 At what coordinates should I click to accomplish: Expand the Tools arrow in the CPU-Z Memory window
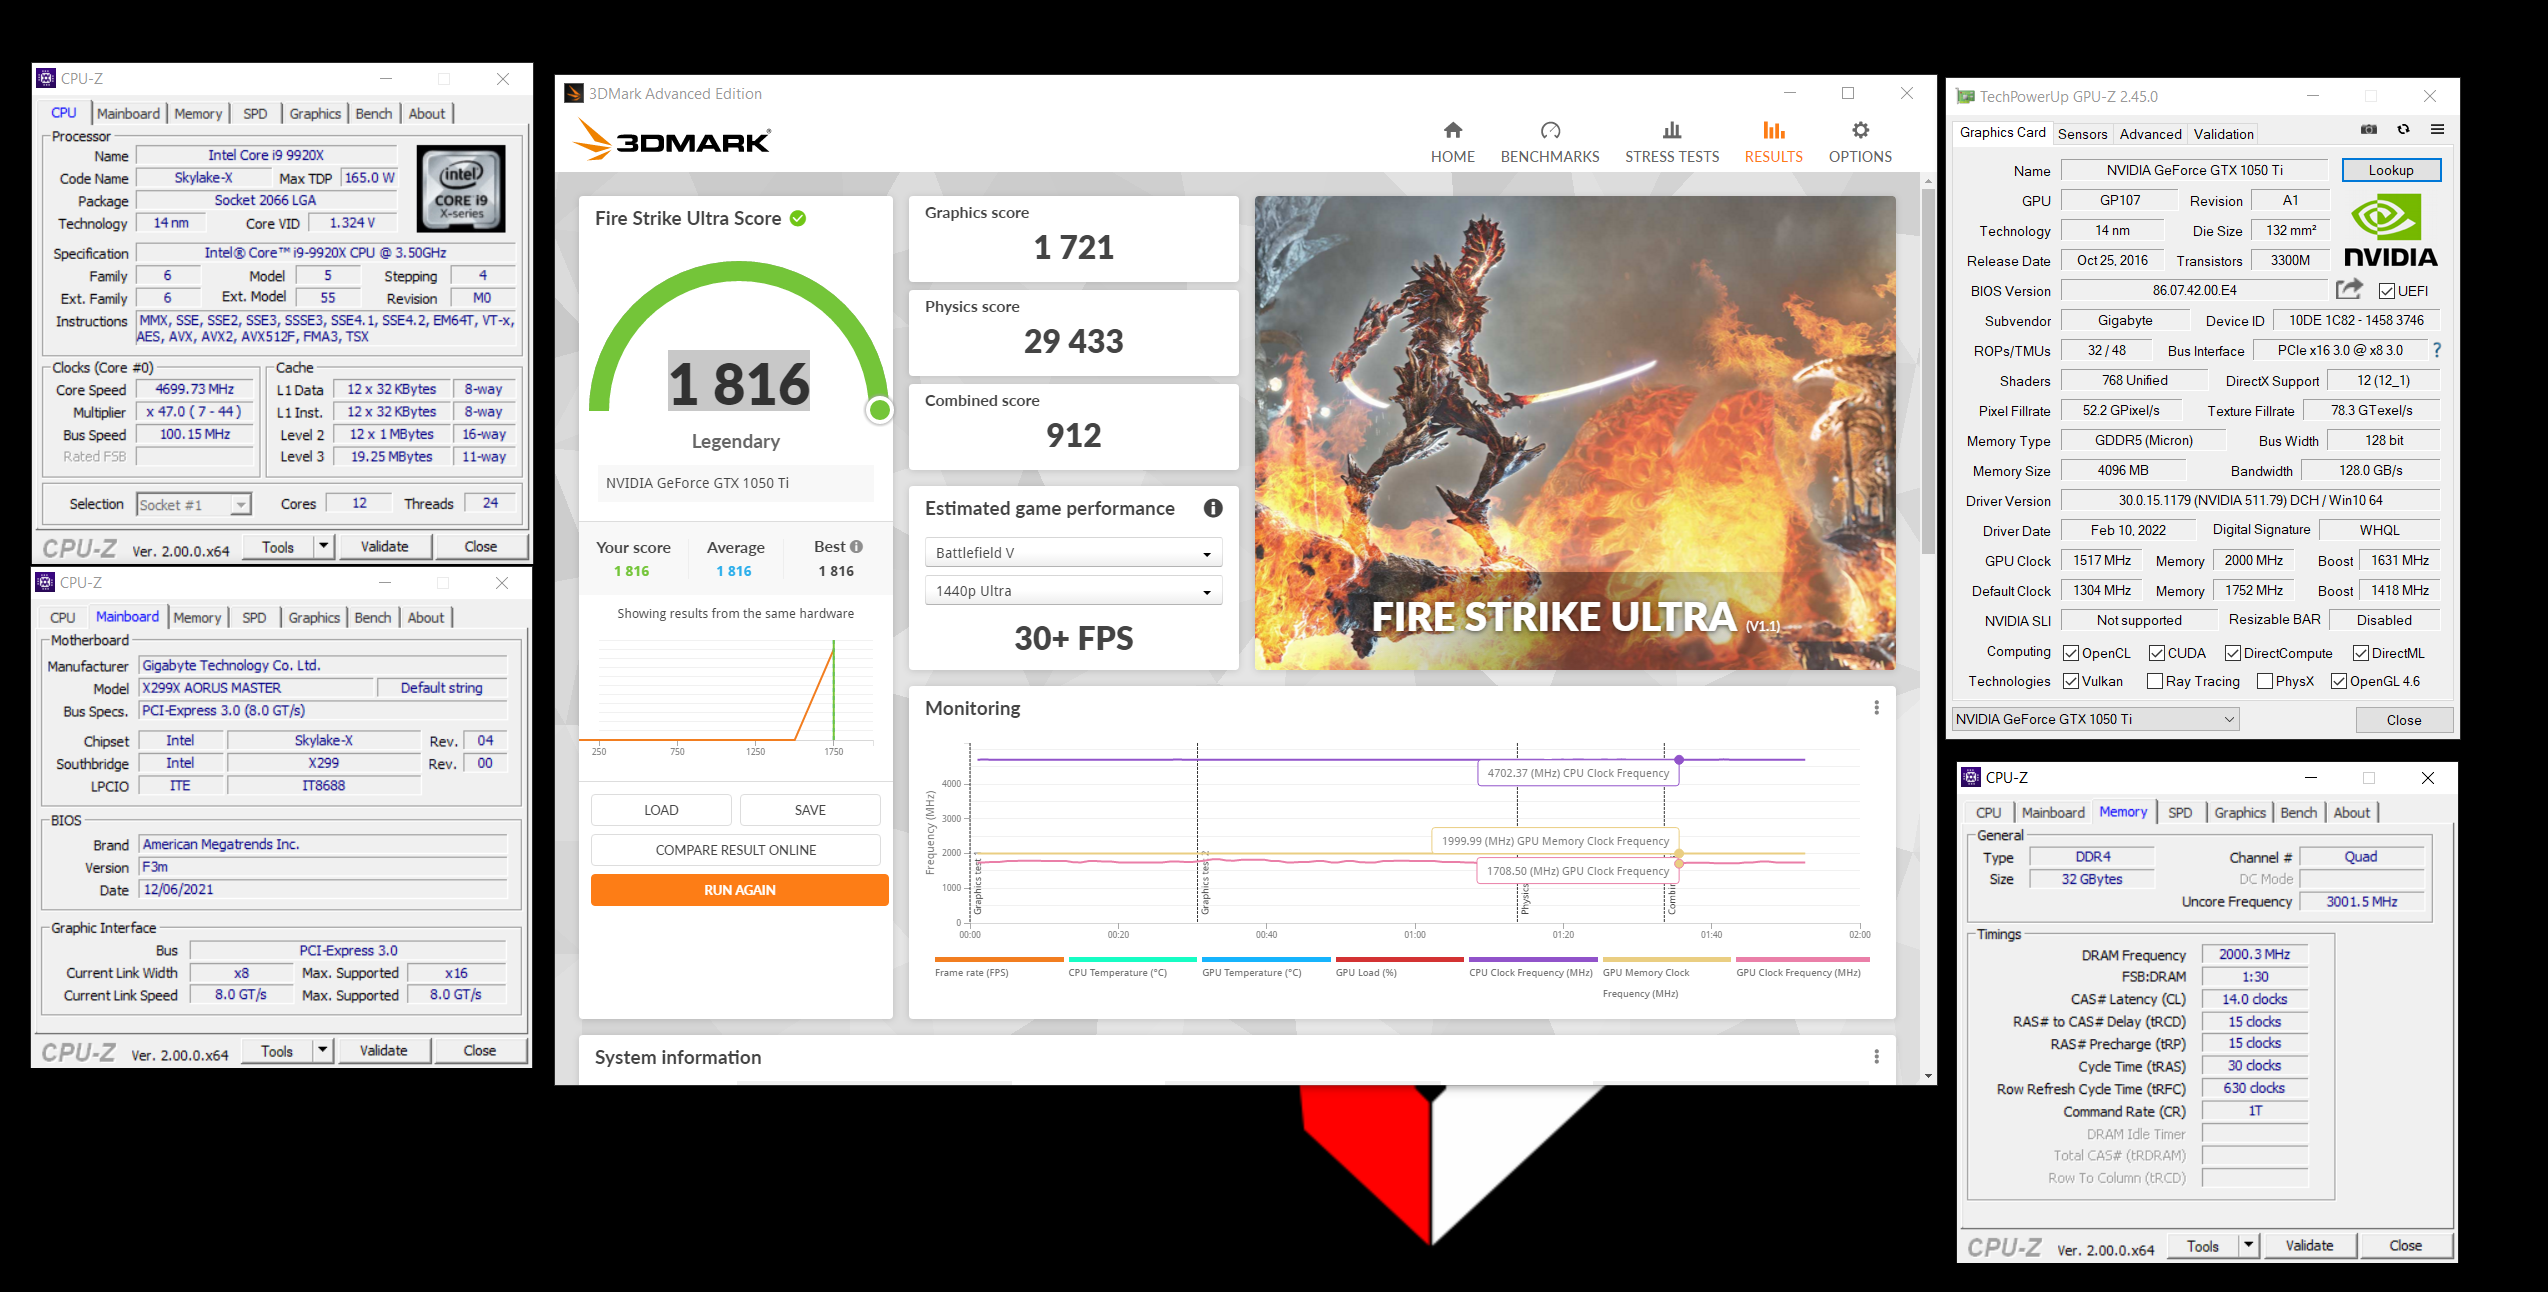pos(2248,1245)
